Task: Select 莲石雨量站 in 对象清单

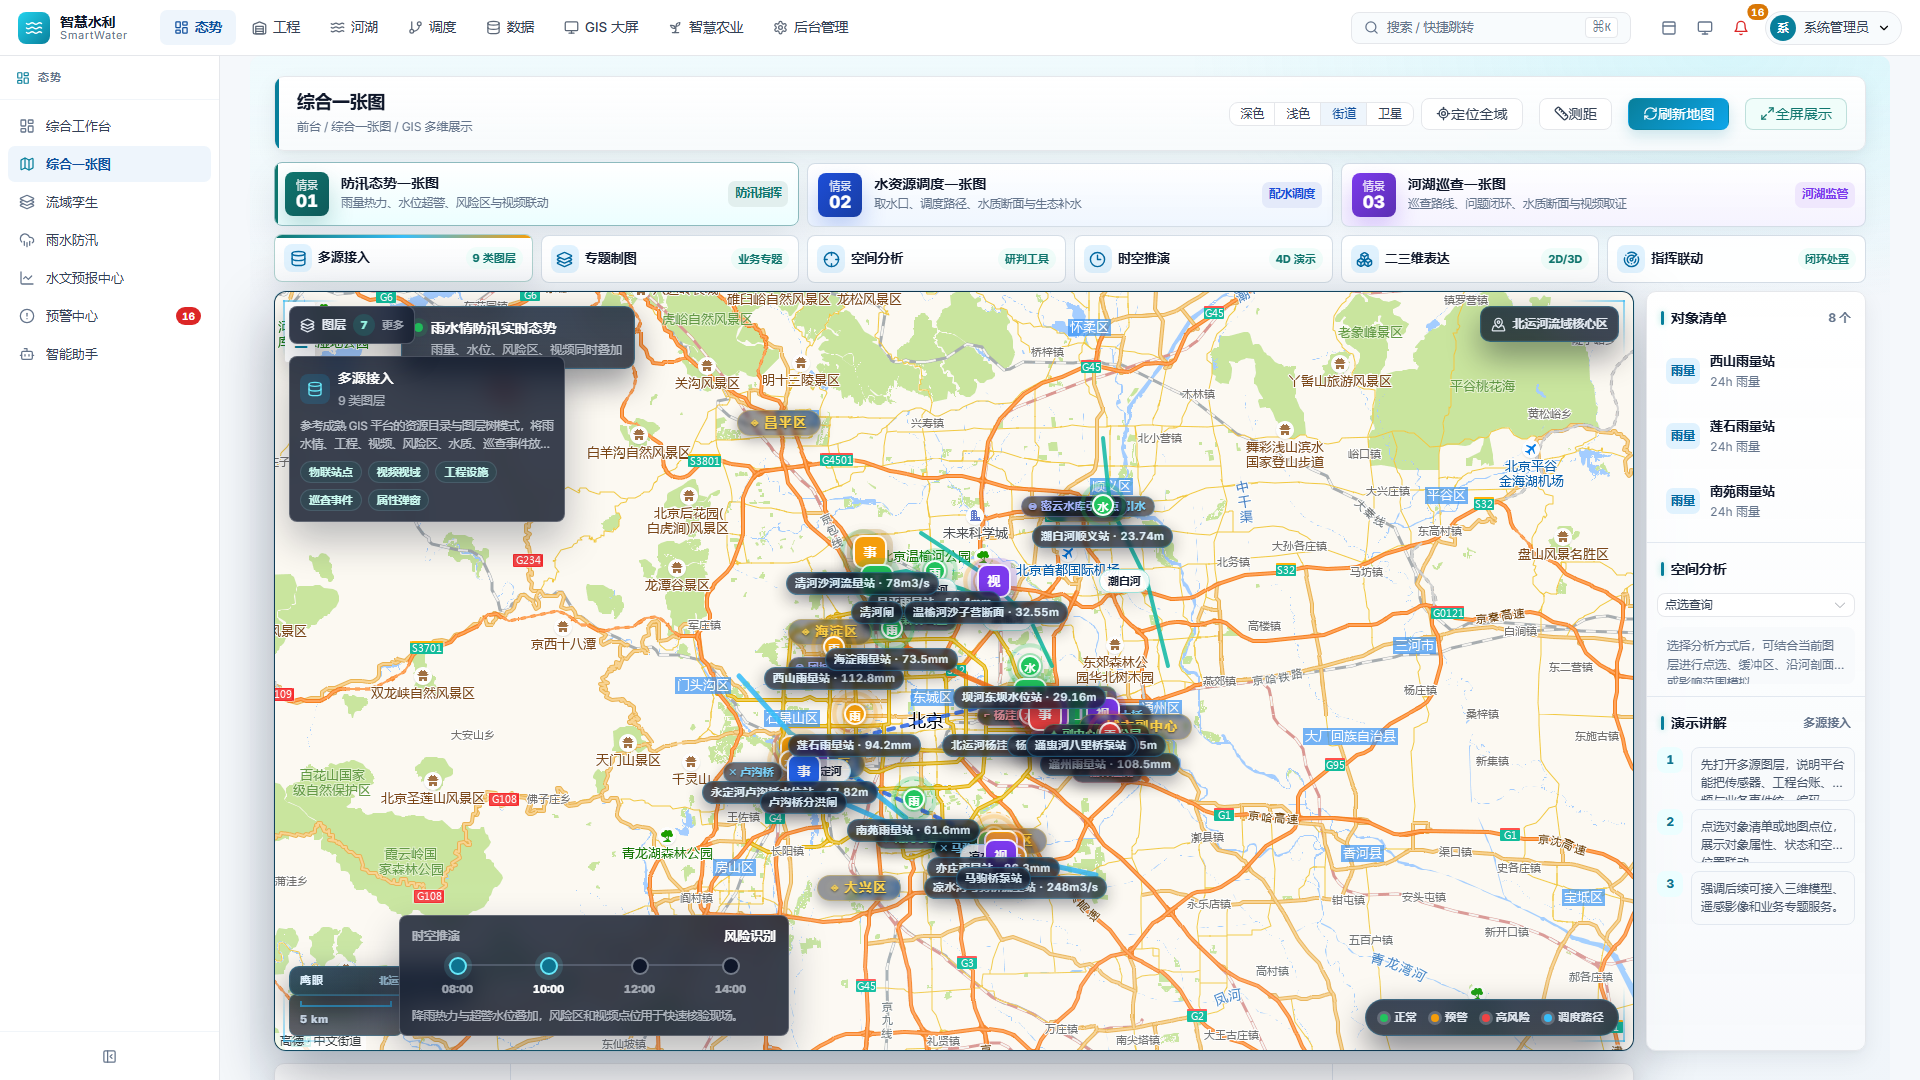Action: tap(1756, 436)
